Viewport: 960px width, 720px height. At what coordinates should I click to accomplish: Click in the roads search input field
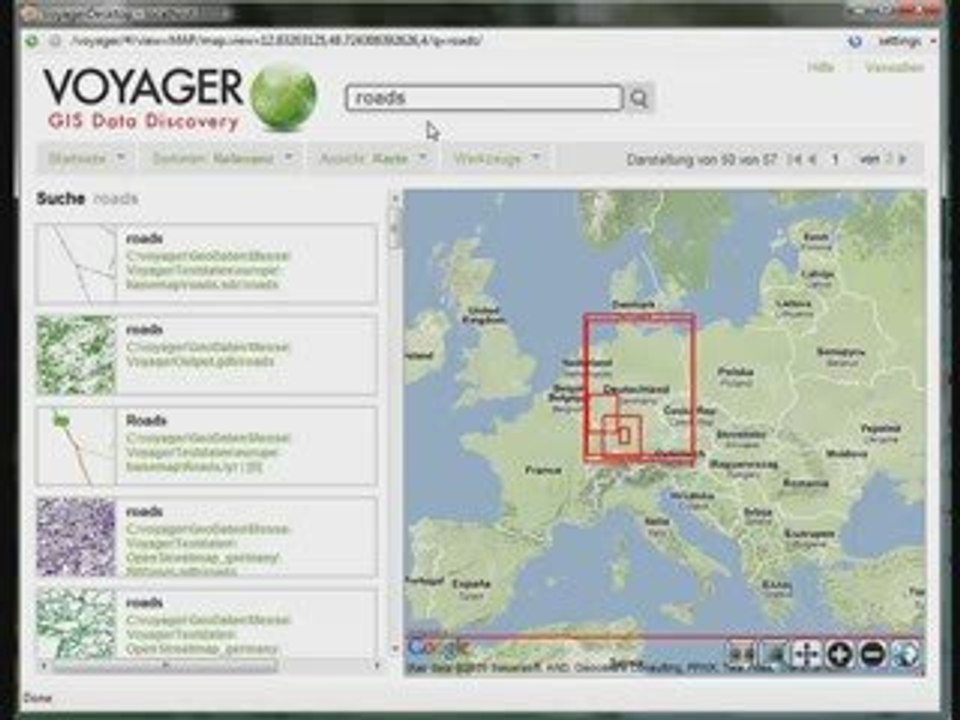point(484,98)
